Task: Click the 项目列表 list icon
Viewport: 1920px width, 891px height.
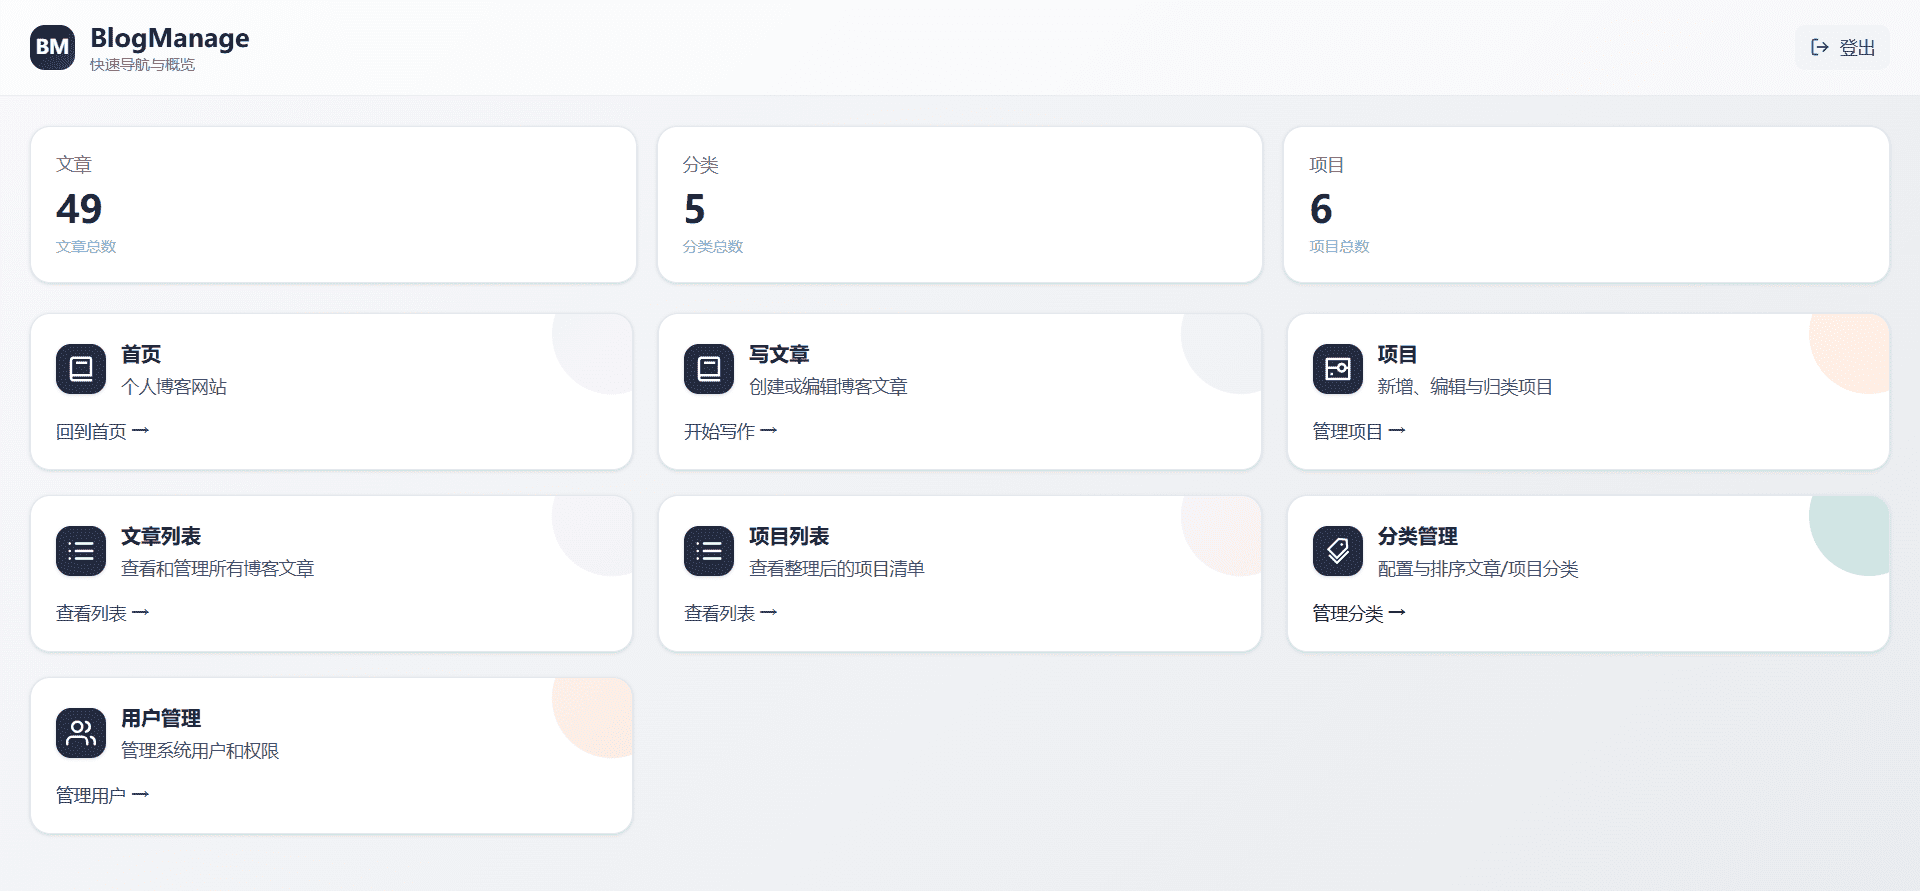Action: [709, 551]
